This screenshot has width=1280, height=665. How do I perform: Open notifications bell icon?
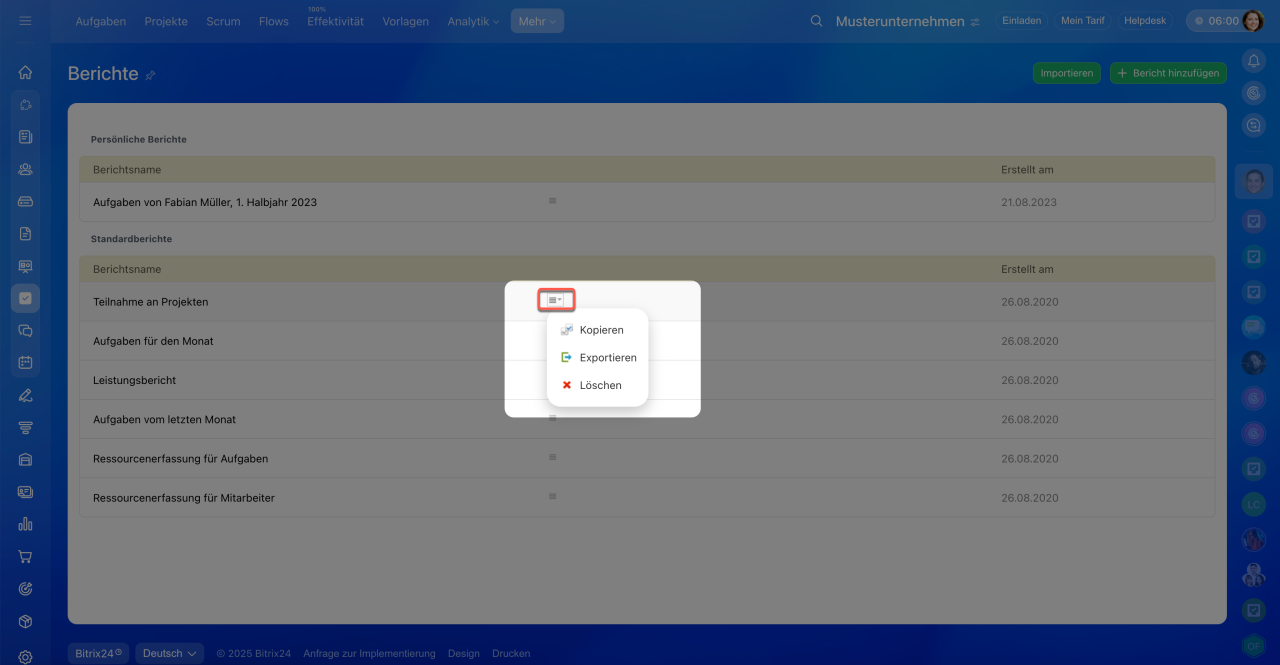1253,61
